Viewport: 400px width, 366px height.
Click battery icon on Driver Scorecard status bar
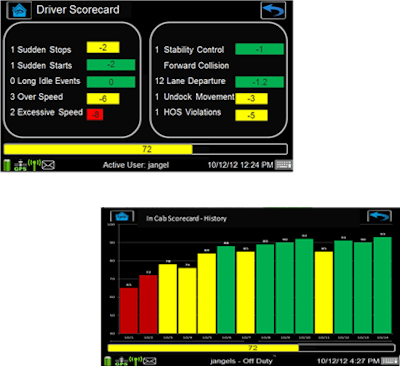(x=7, y=165)
